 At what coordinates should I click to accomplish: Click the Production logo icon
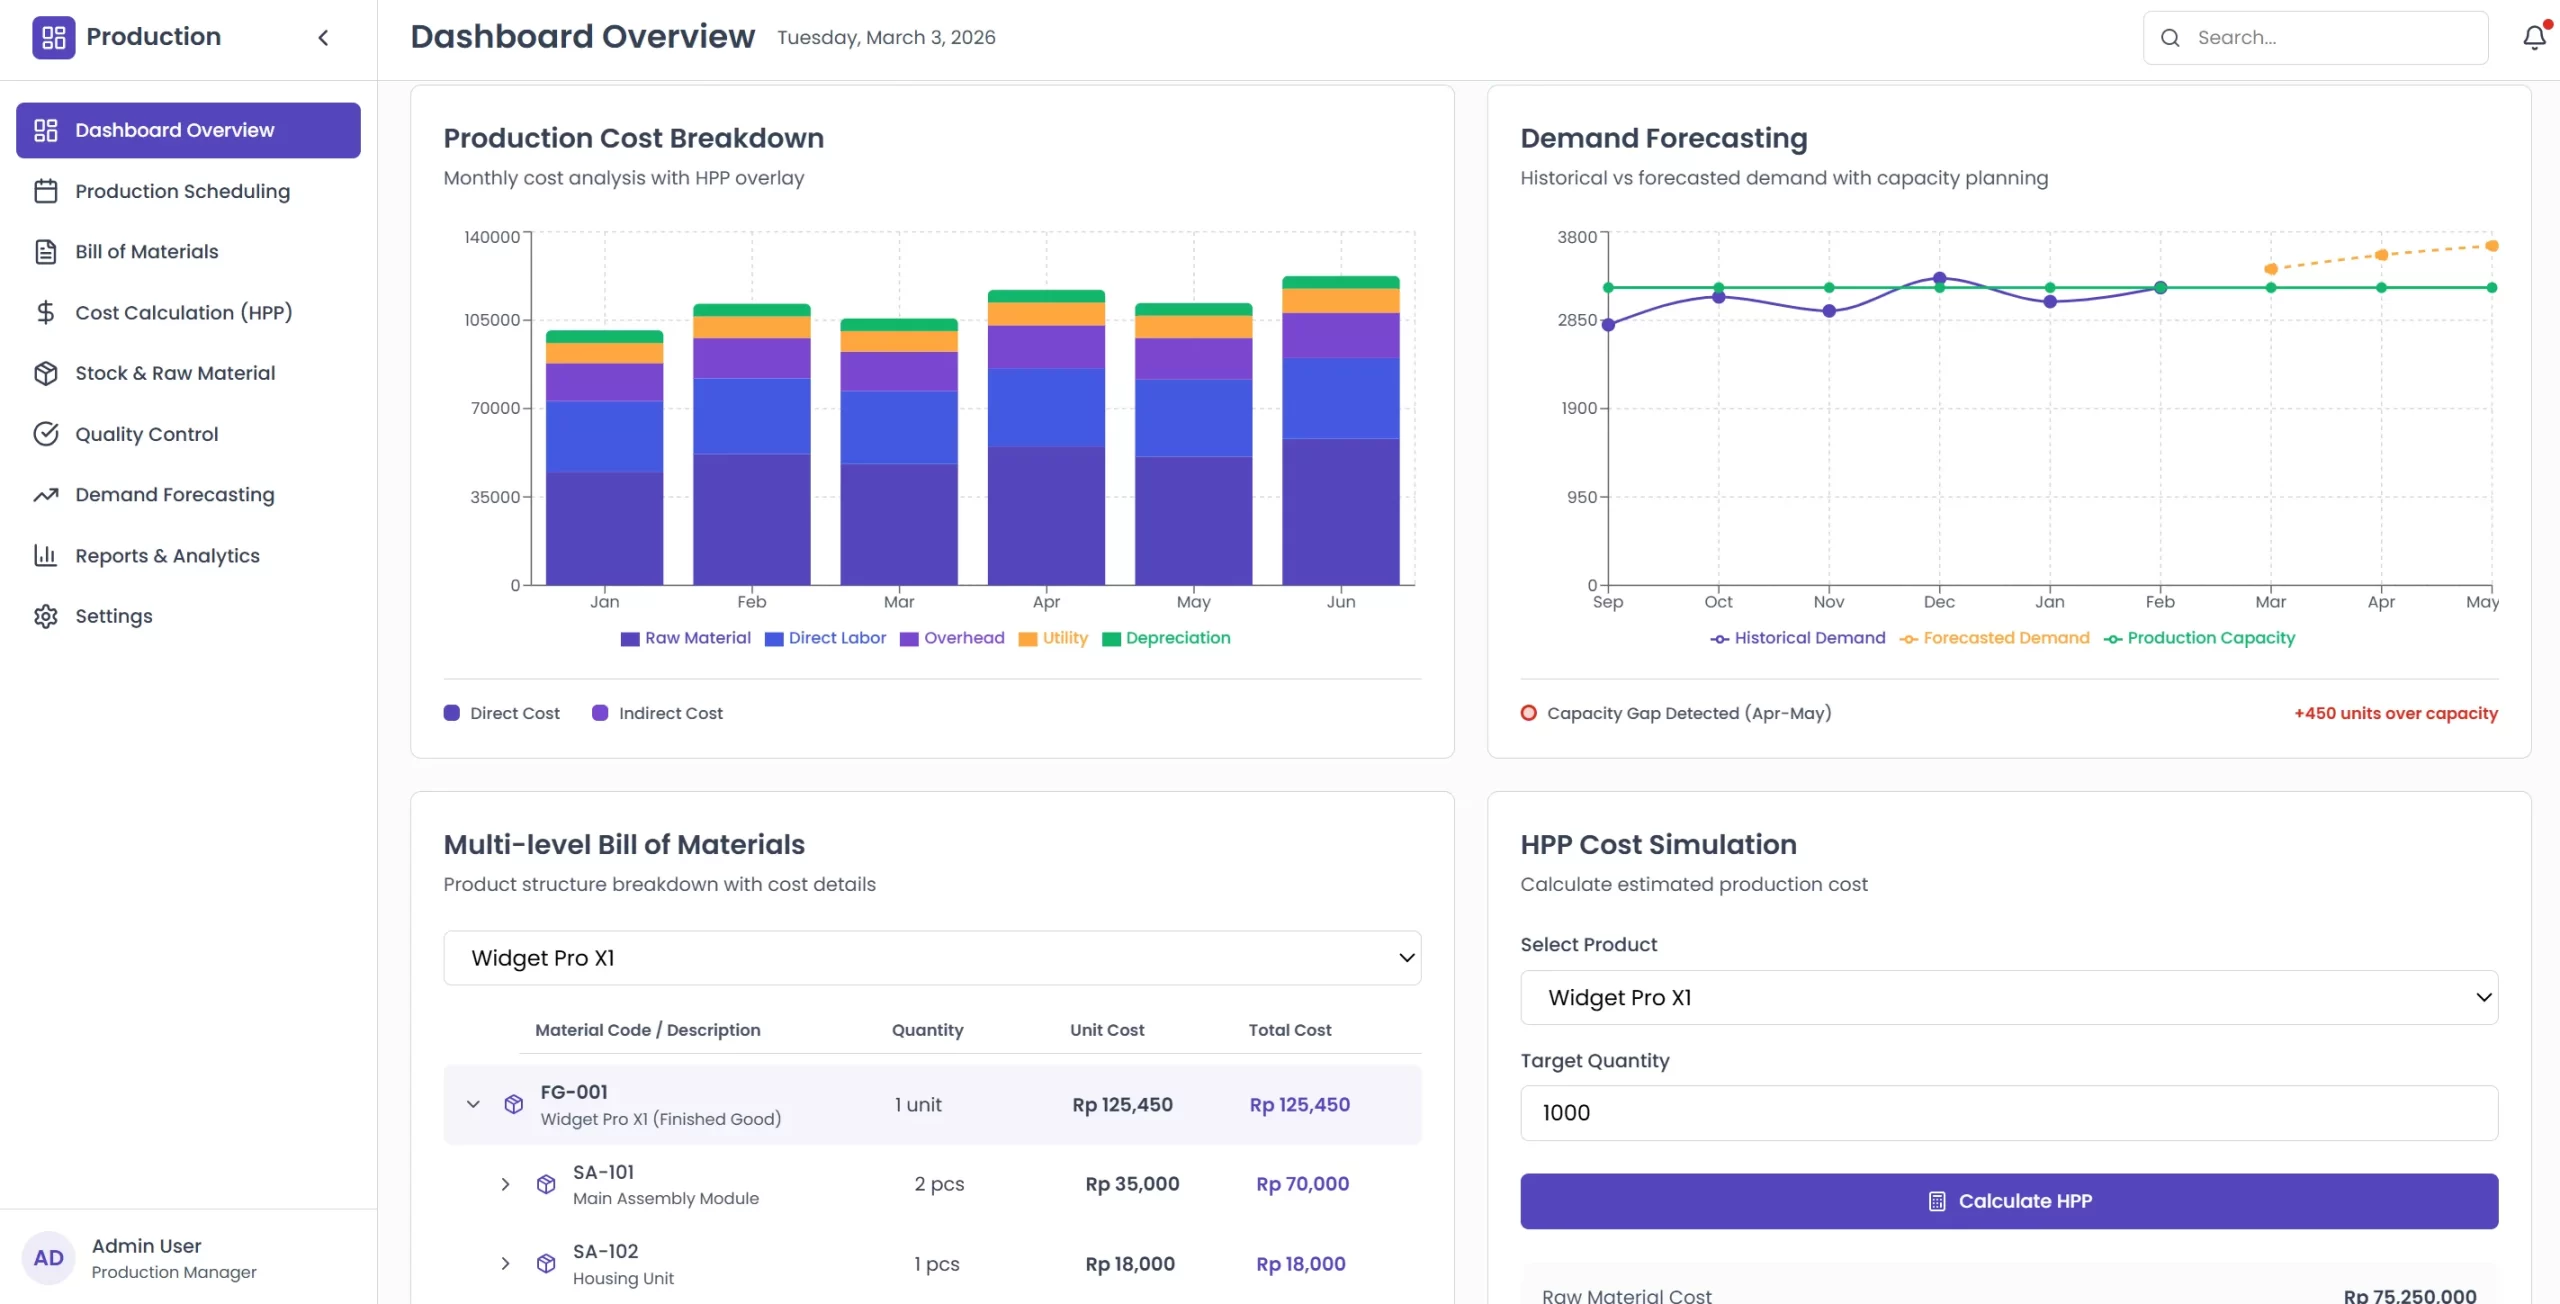click(53, 38)
